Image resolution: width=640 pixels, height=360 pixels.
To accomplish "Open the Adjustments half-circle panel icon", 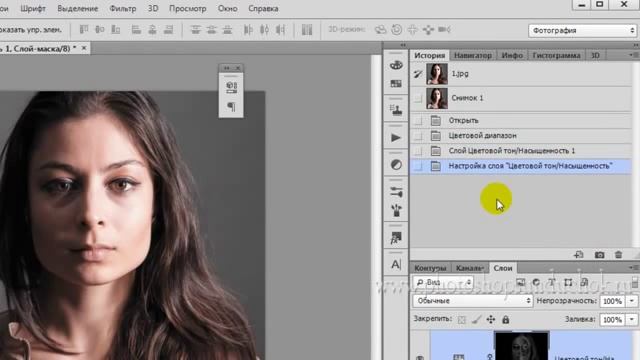I will coord(396,165).
